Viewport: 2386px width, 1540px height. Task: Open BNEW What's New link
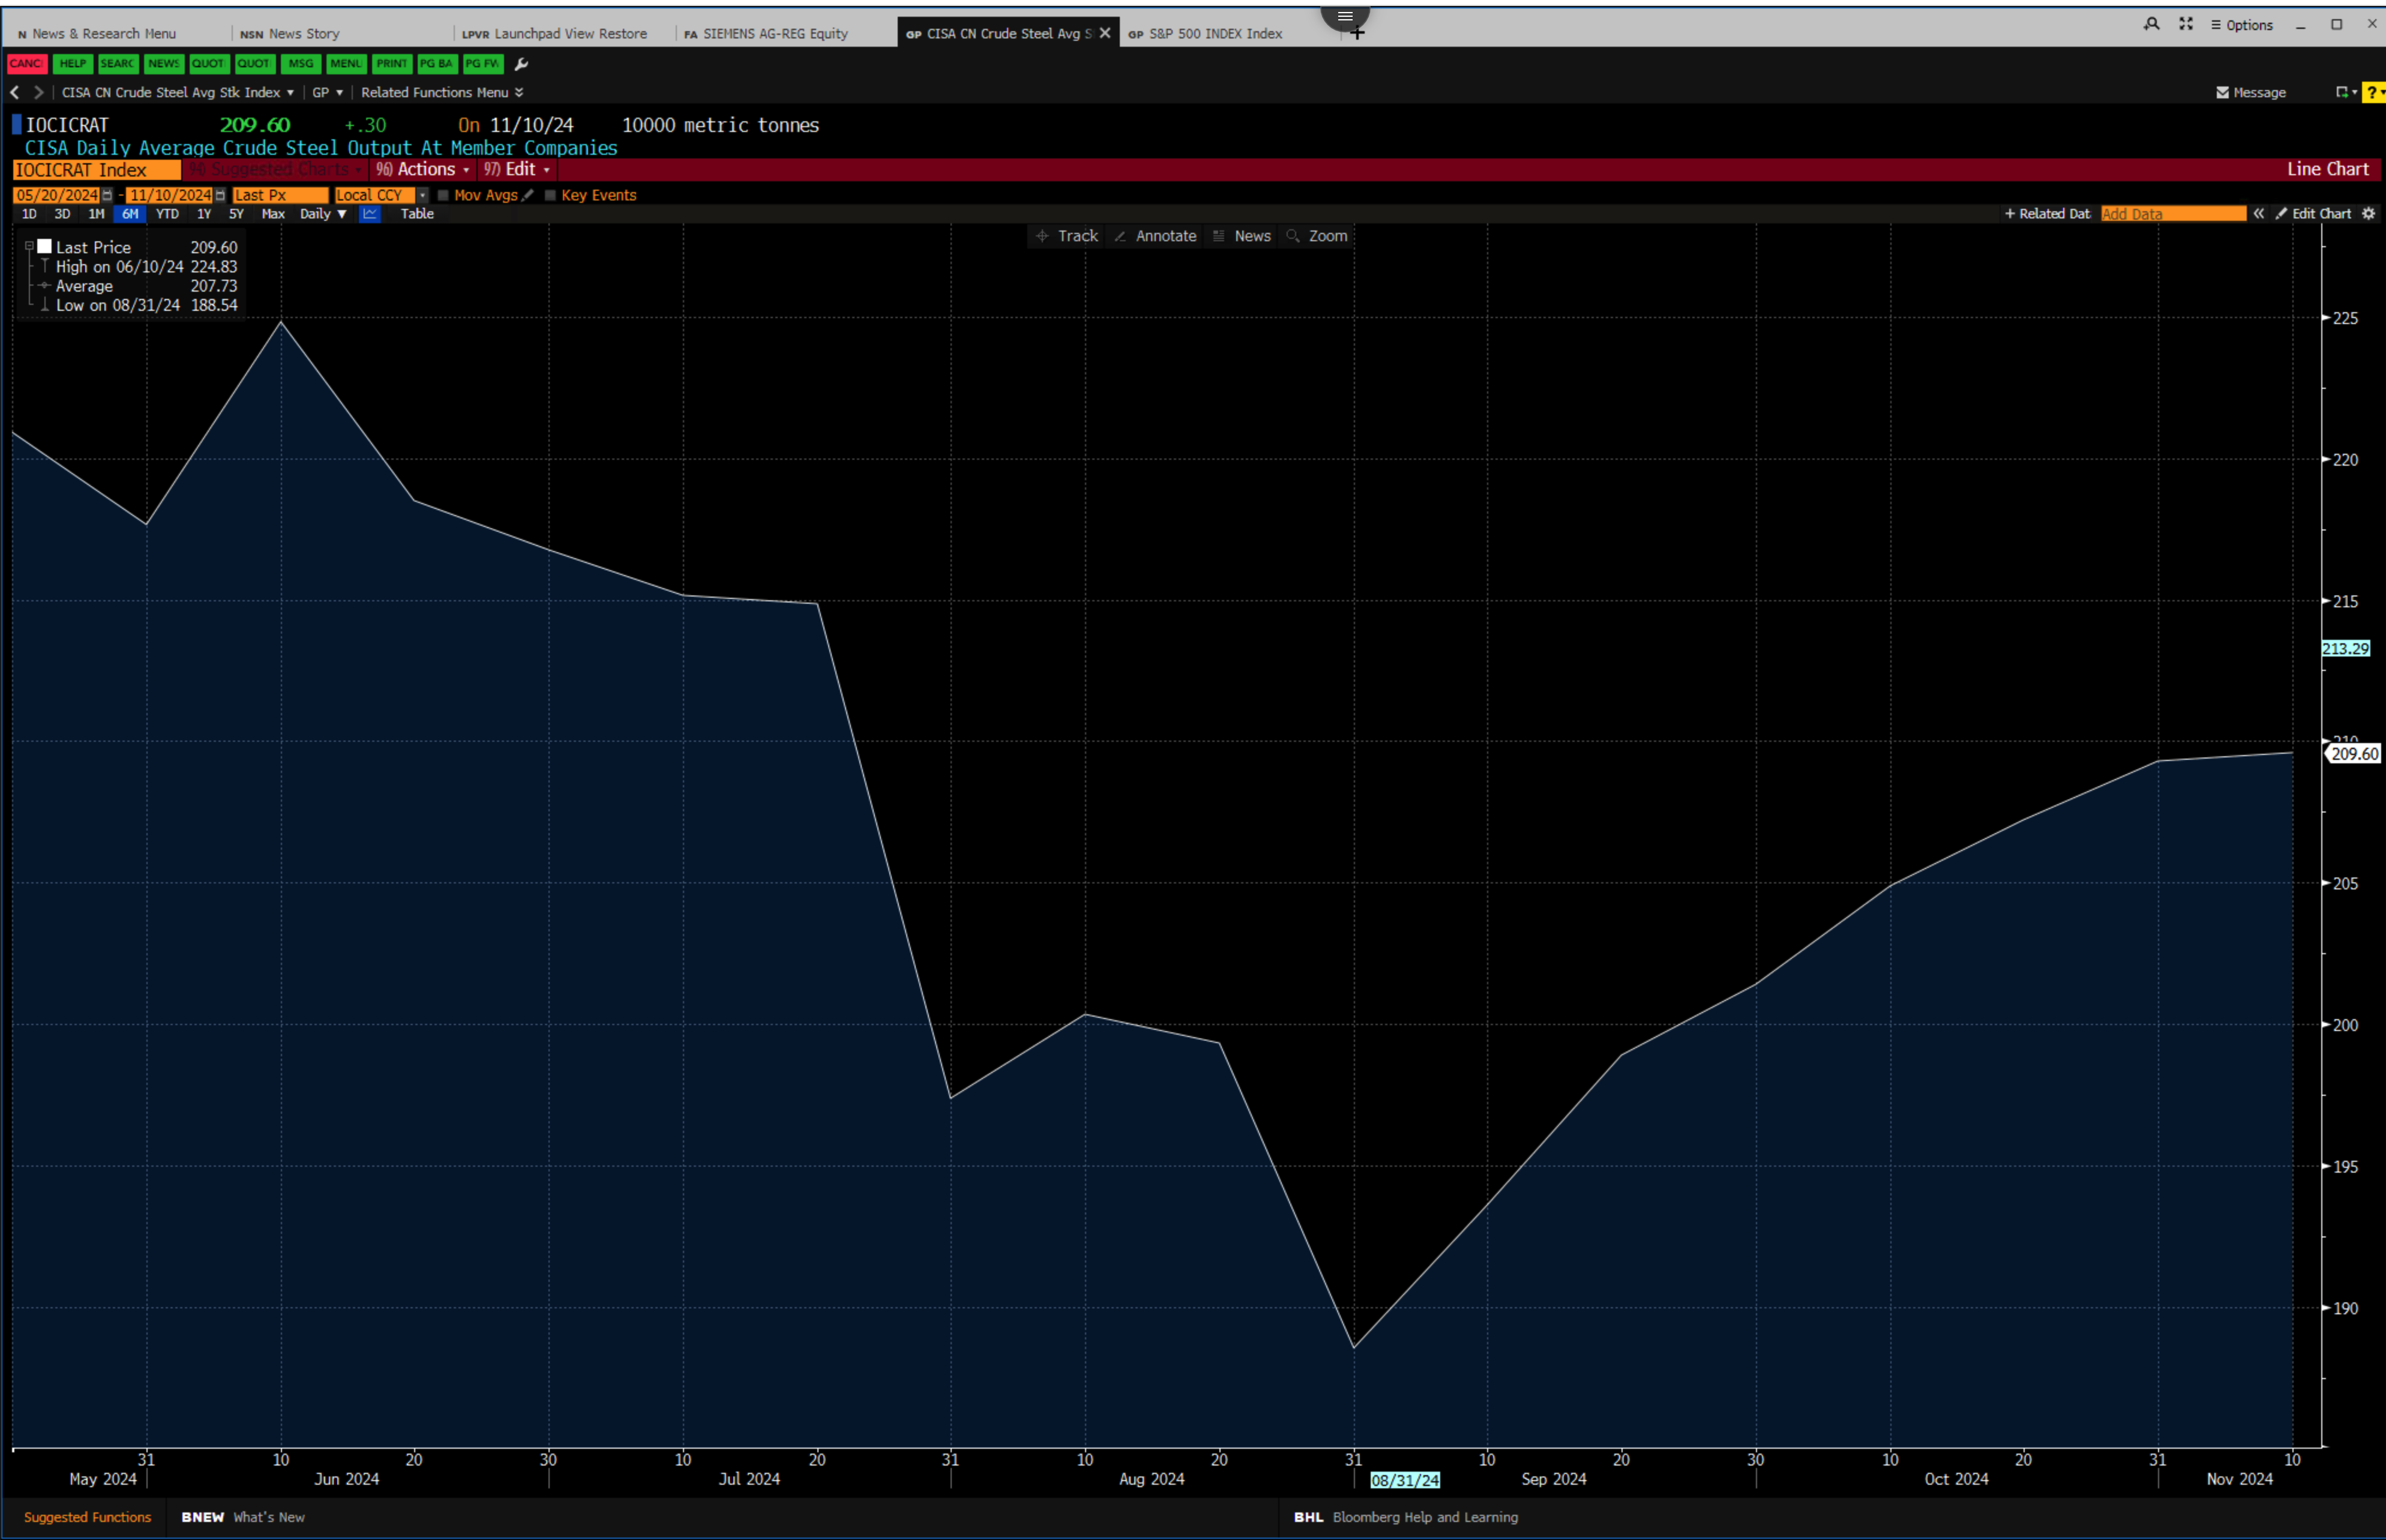click(242, 1517)
